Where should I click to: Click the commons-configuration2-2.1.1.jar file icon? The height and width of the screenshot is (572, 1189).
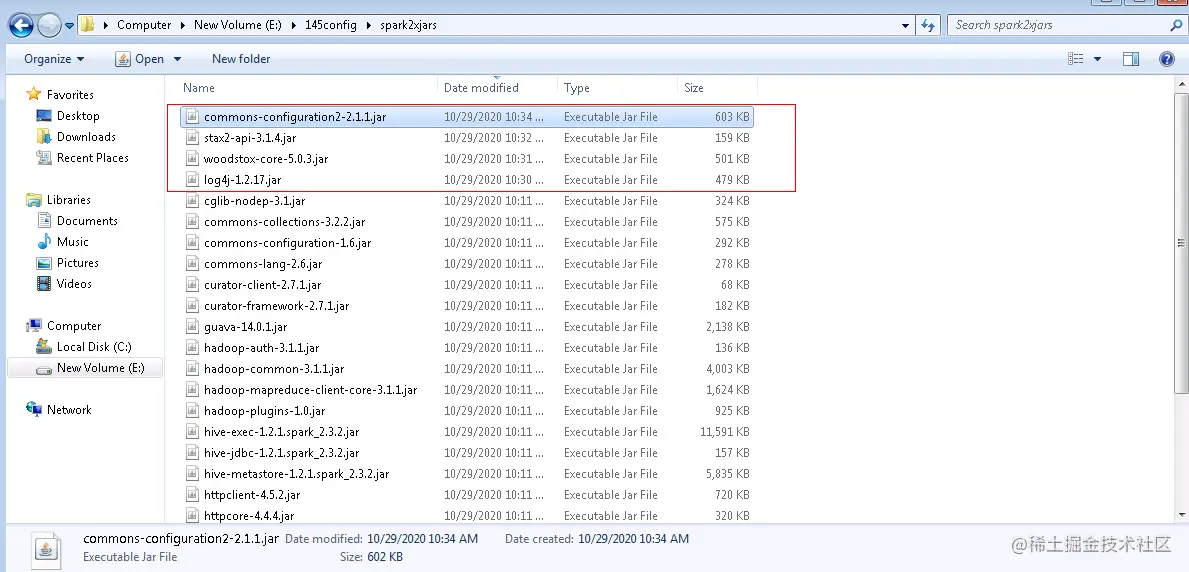(x=193, y=117)
